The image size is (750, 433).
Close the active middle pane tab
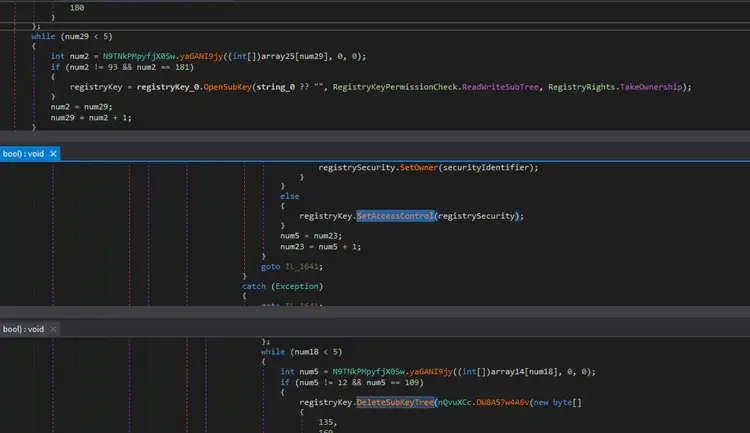53,154
